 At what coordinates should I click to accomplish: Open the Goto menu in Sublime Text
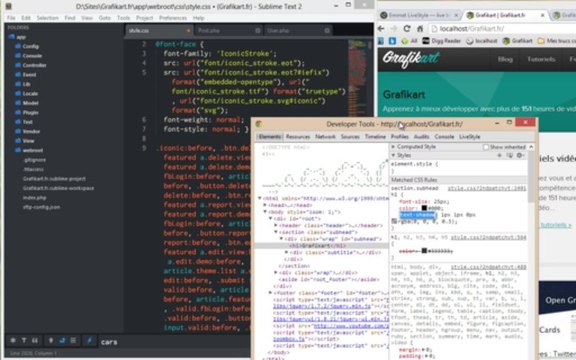[x=104, y=18]
